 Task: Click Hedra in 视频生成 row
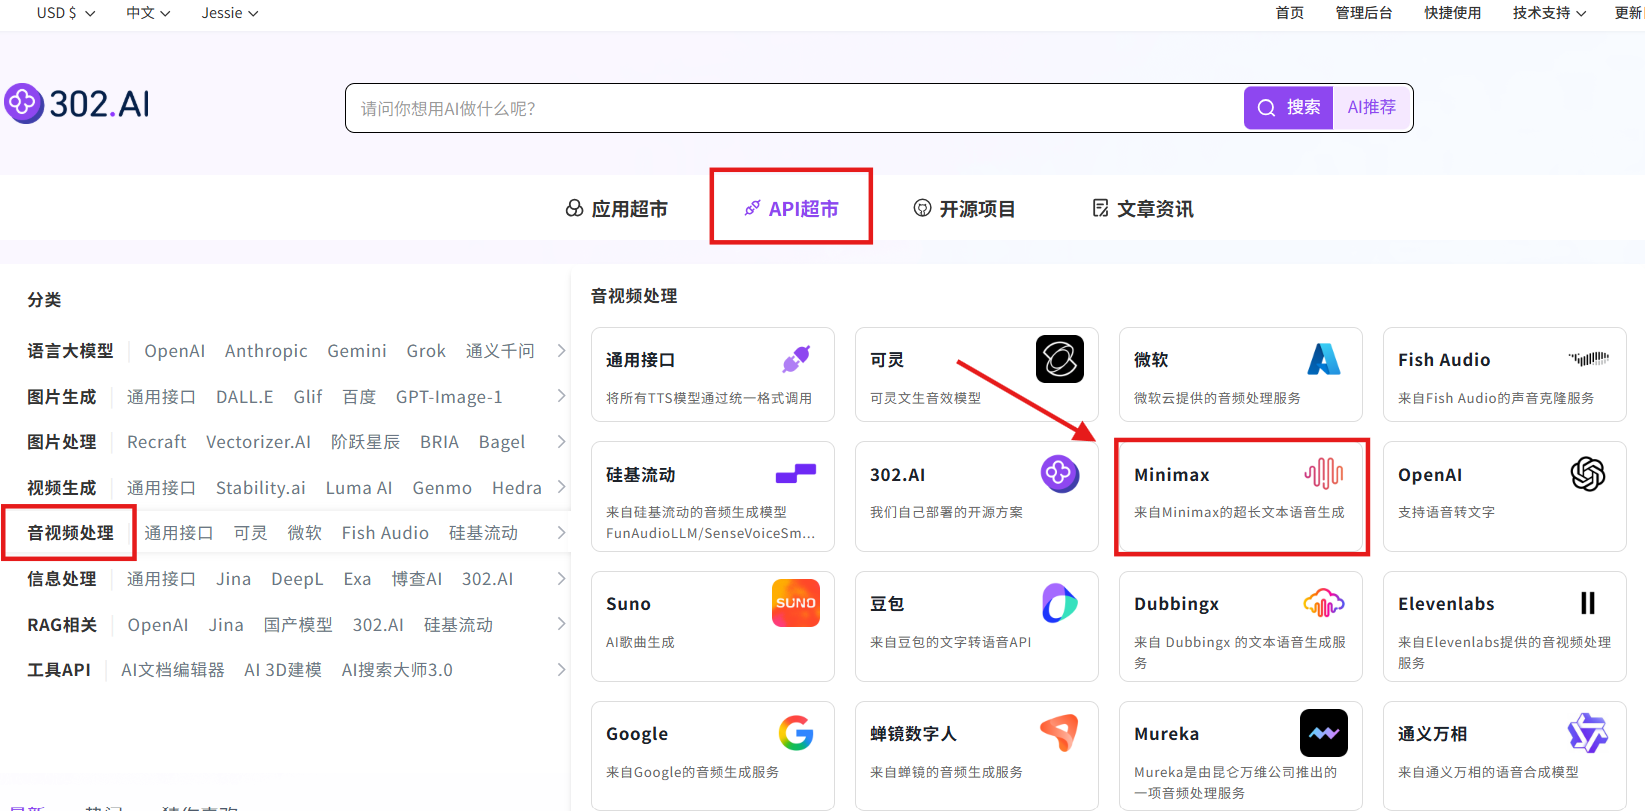(x=517, y=488)
